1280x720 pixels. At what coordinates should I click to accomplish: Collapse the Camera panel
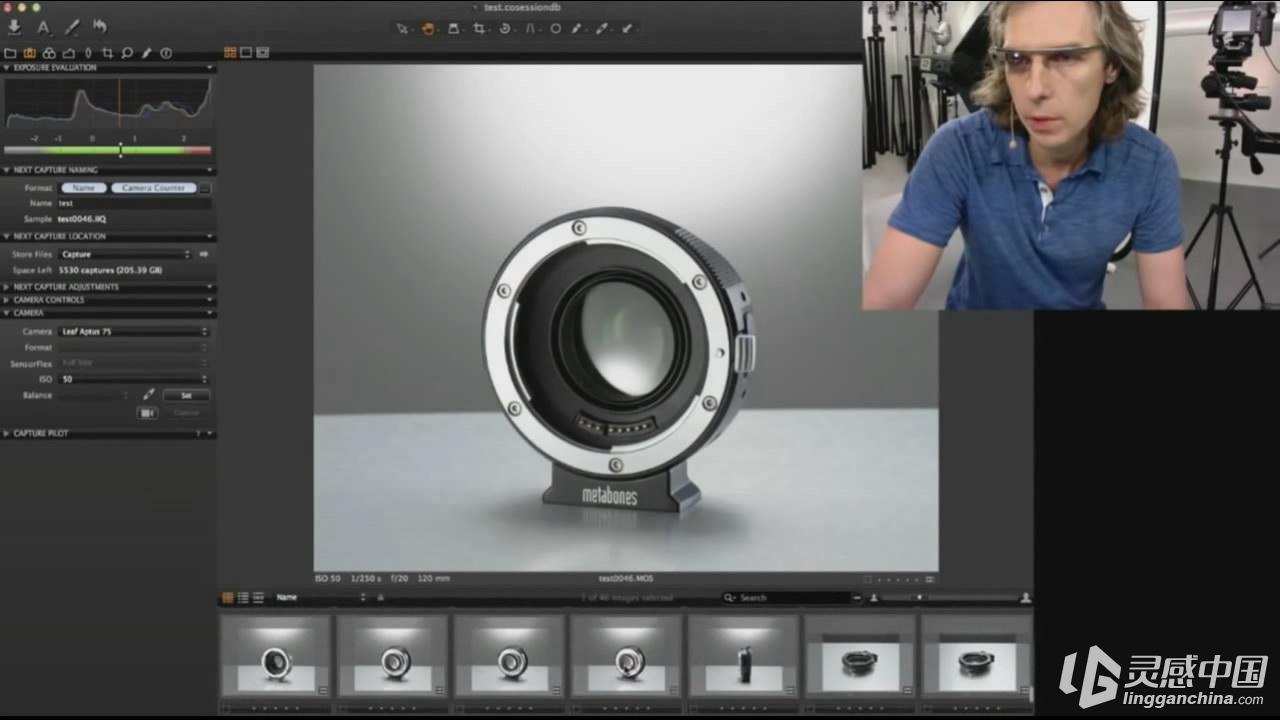point(7,313)
